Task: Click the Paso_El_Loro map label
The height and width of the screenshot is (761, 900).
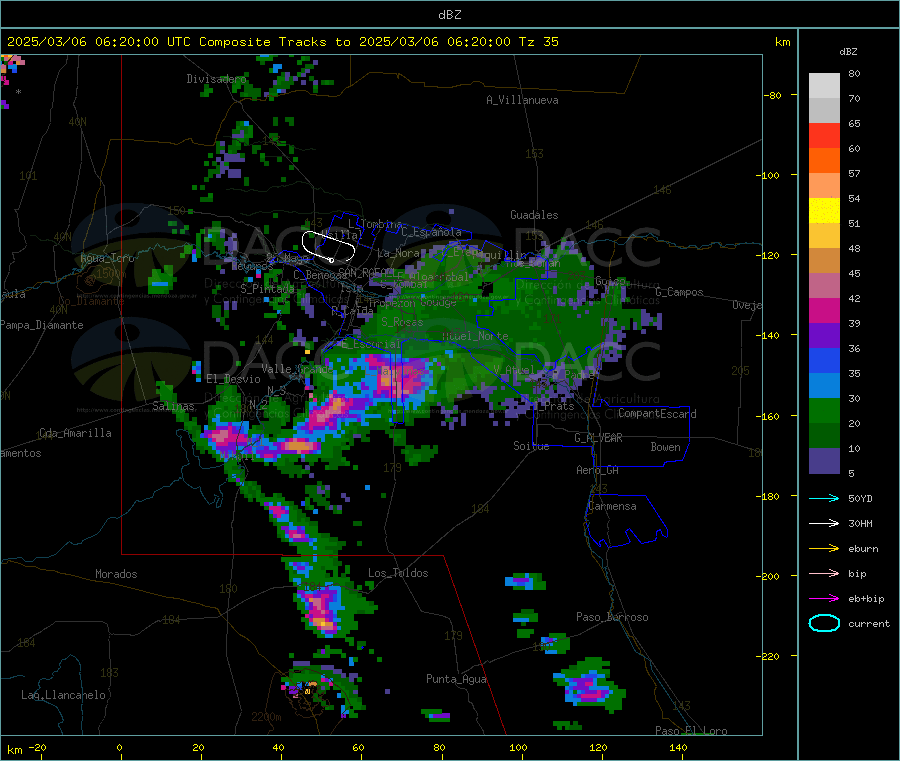Action: tap(691, 731)
